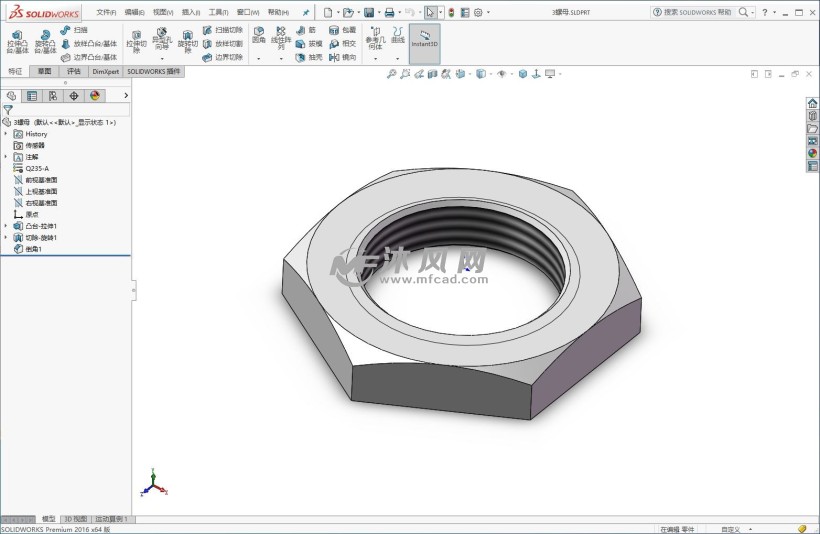Click the Revolved Cut (旋转切除) tool
The width and height of the screenshot is (820, 534).
(x=187, y=42)
